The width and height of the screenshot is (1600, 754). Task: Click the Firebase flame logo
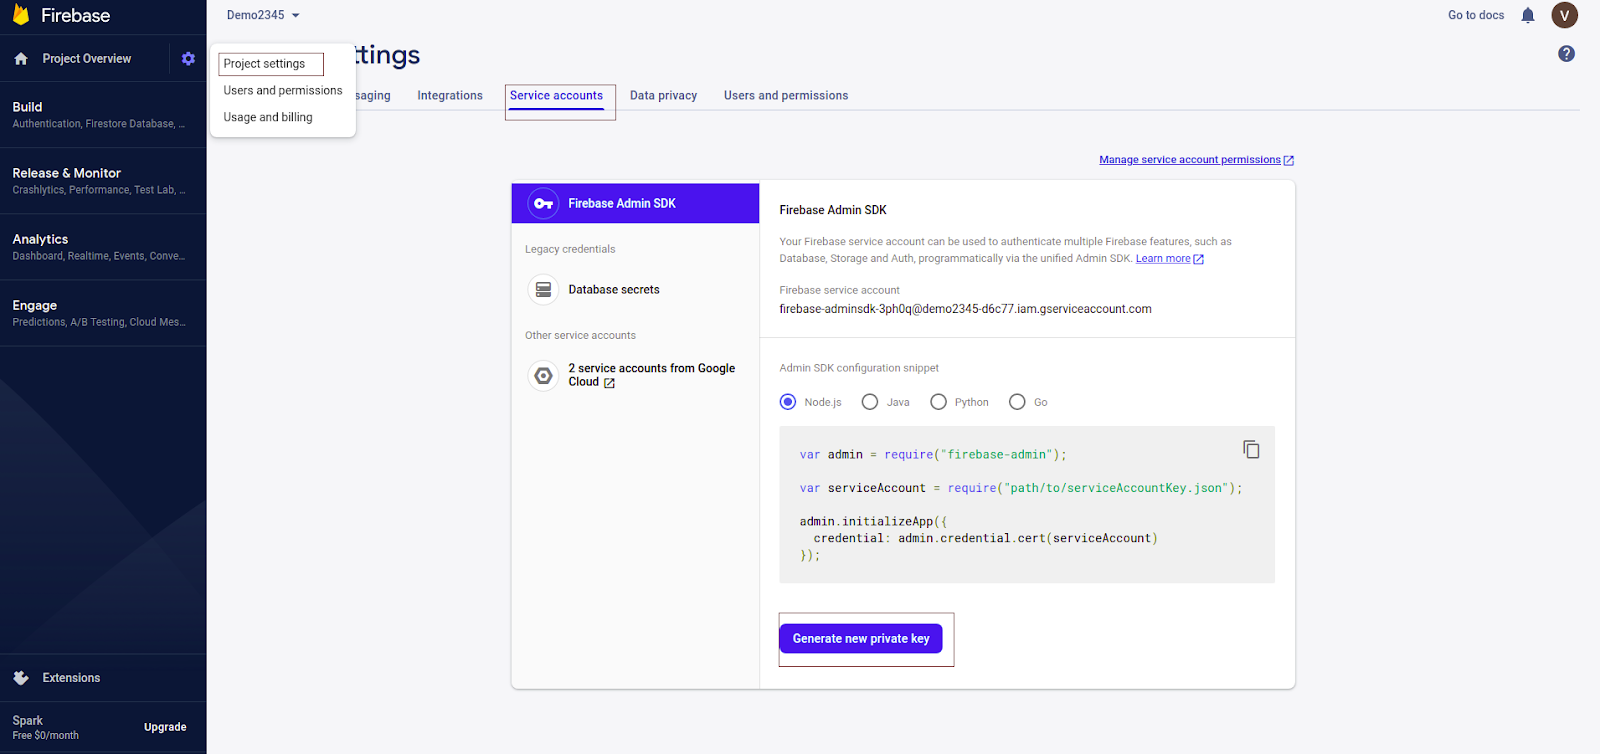point(20,15)
